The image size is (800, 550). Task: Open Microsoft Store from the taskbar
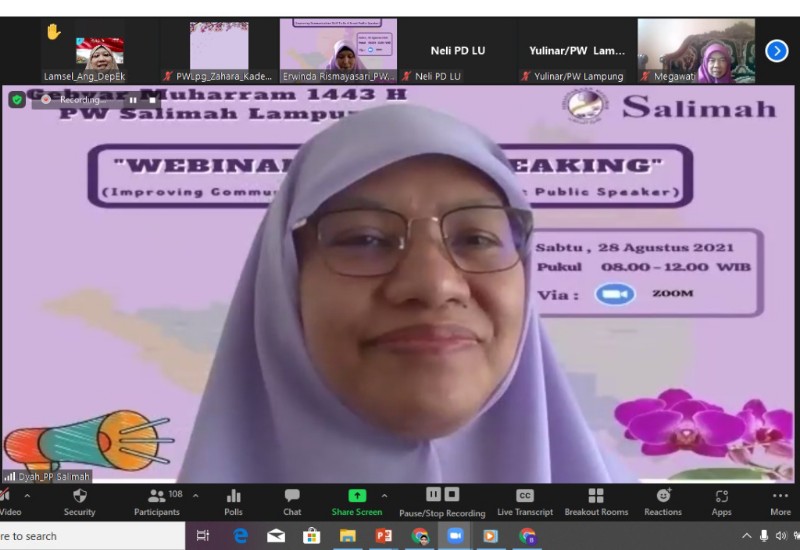point(311,536)
